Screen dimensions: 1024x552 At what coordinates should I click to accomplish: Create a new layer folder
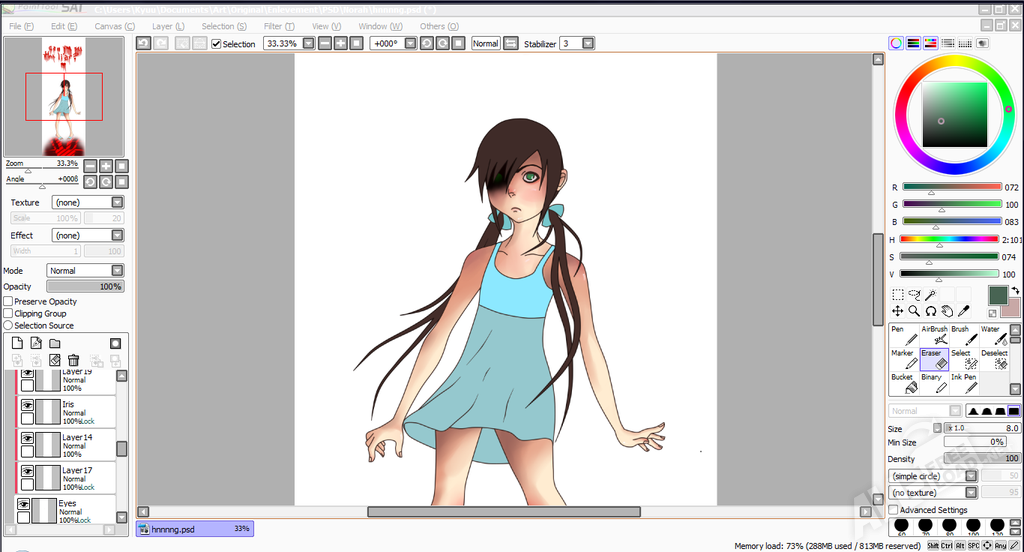click(55, 343)
